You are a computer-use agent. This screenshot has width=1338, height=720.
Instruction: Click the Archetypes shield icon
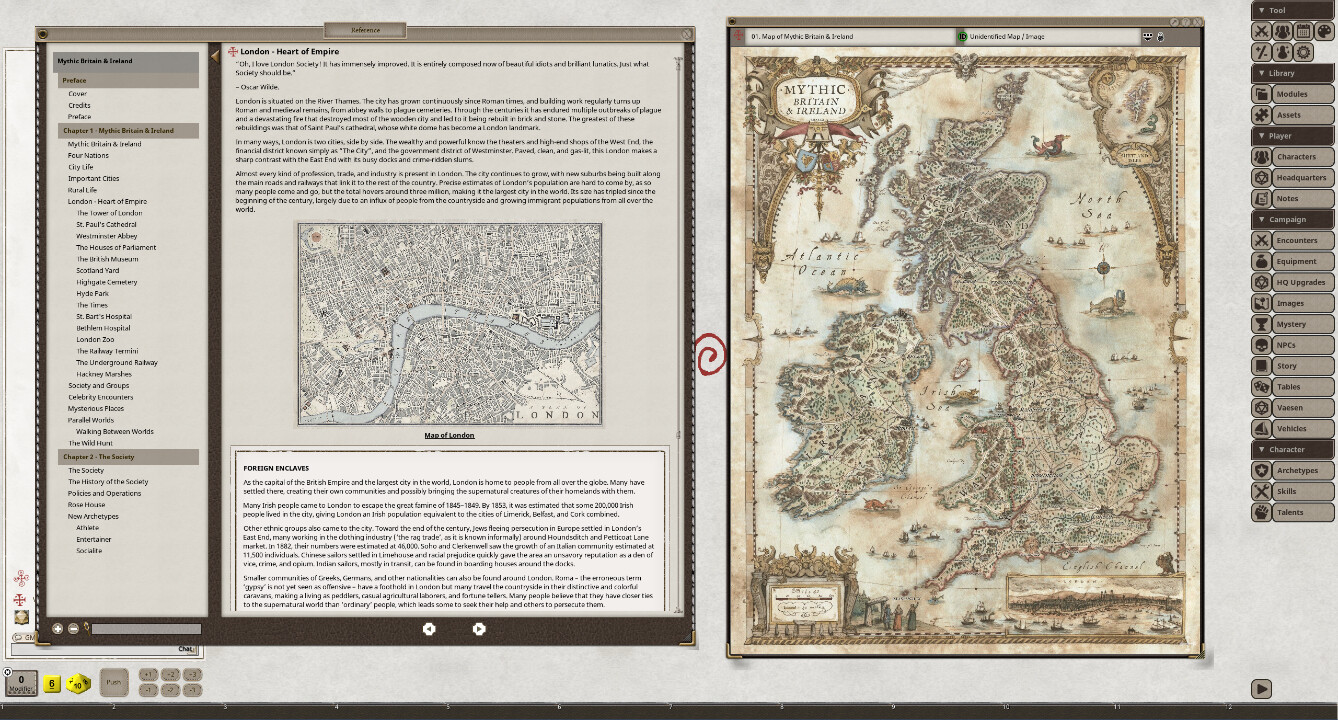[x=1261, y=471]
